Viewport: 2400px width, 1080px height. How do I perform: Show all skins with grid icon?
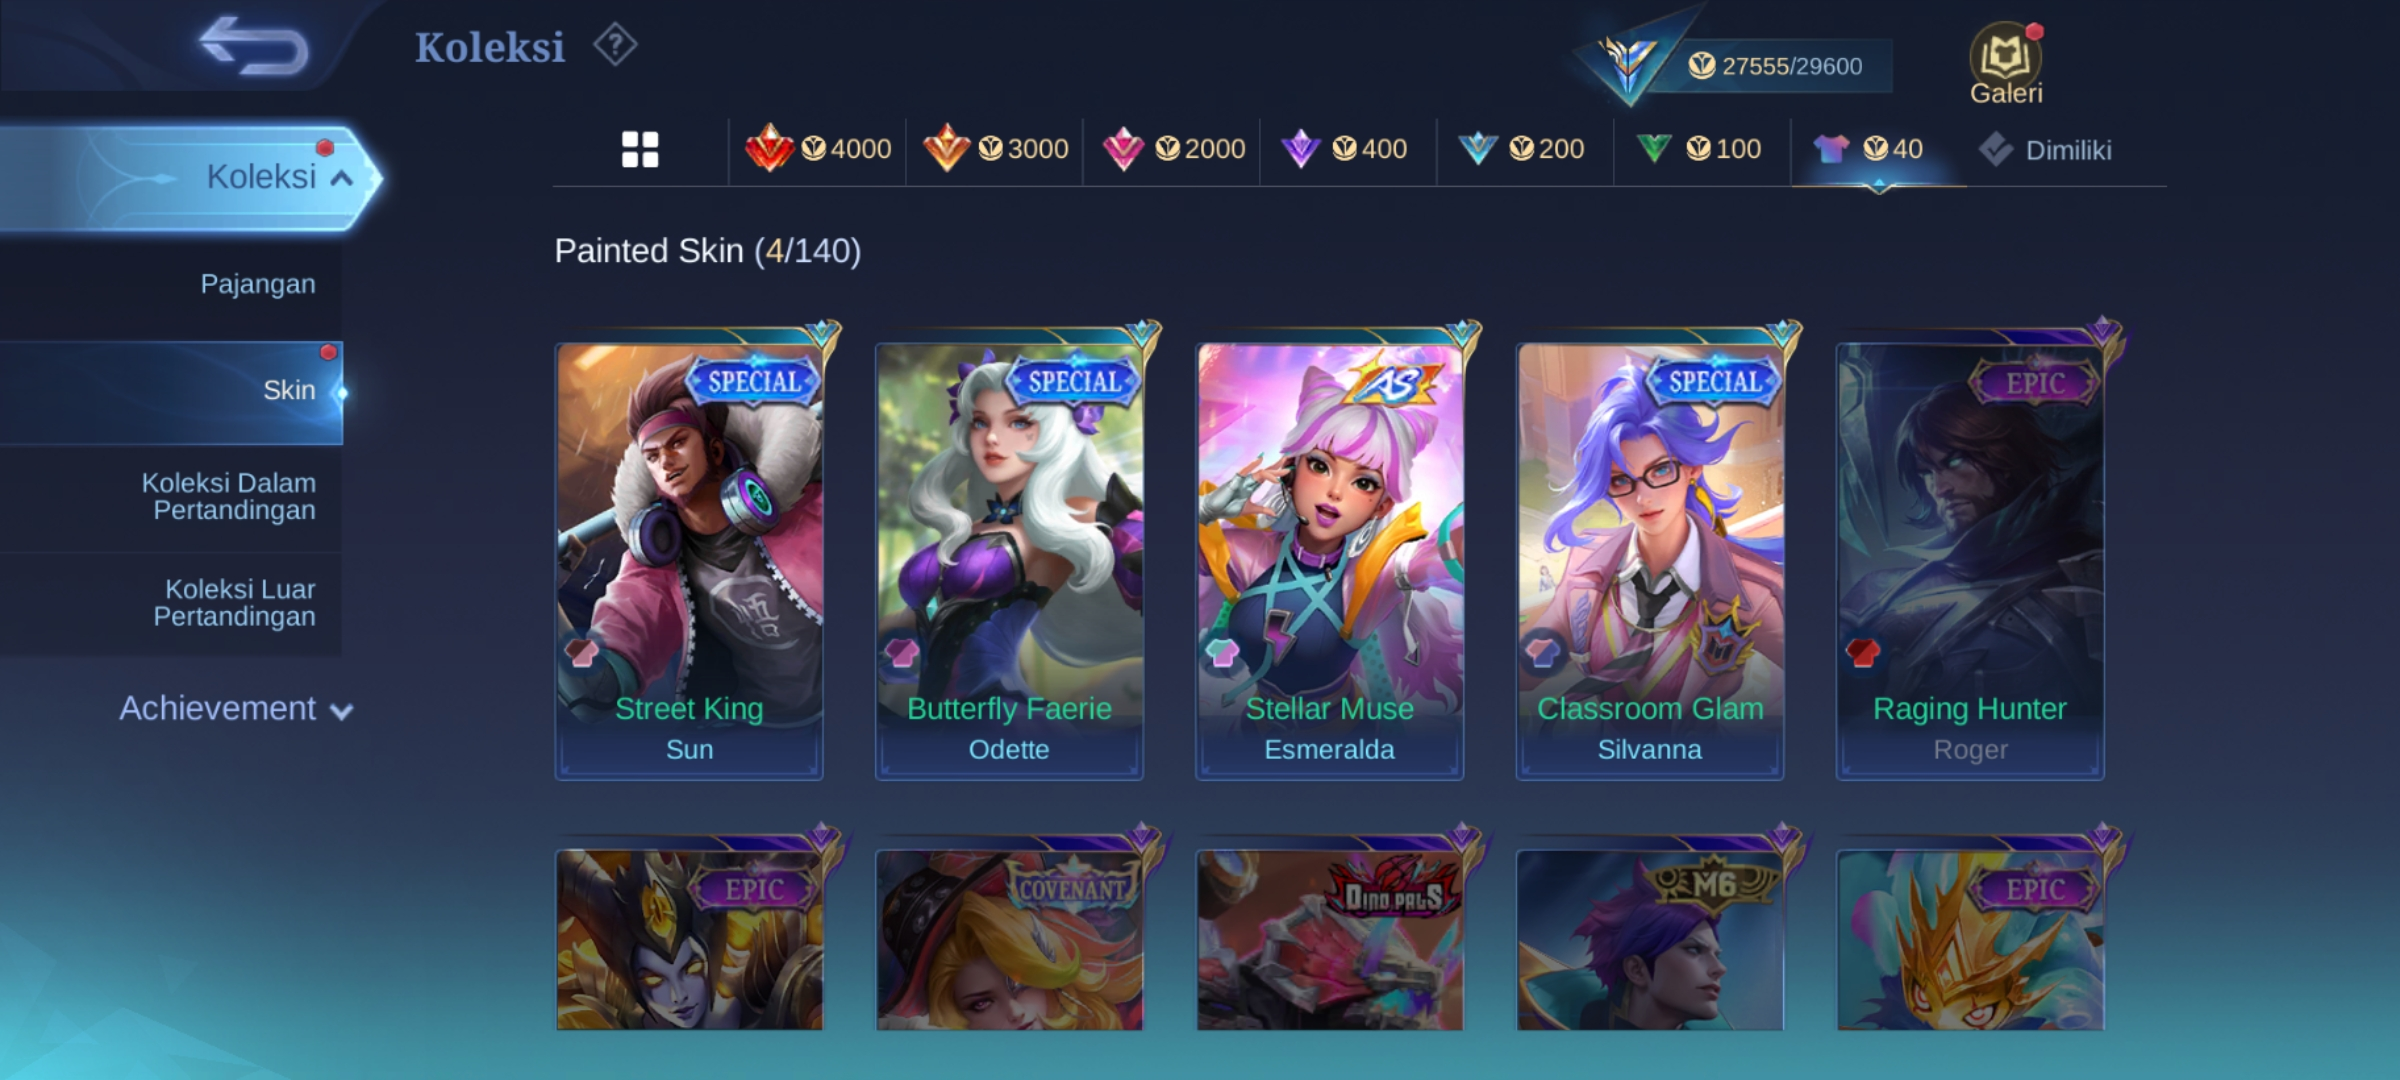pyautogui.click(x=640, y=150)
